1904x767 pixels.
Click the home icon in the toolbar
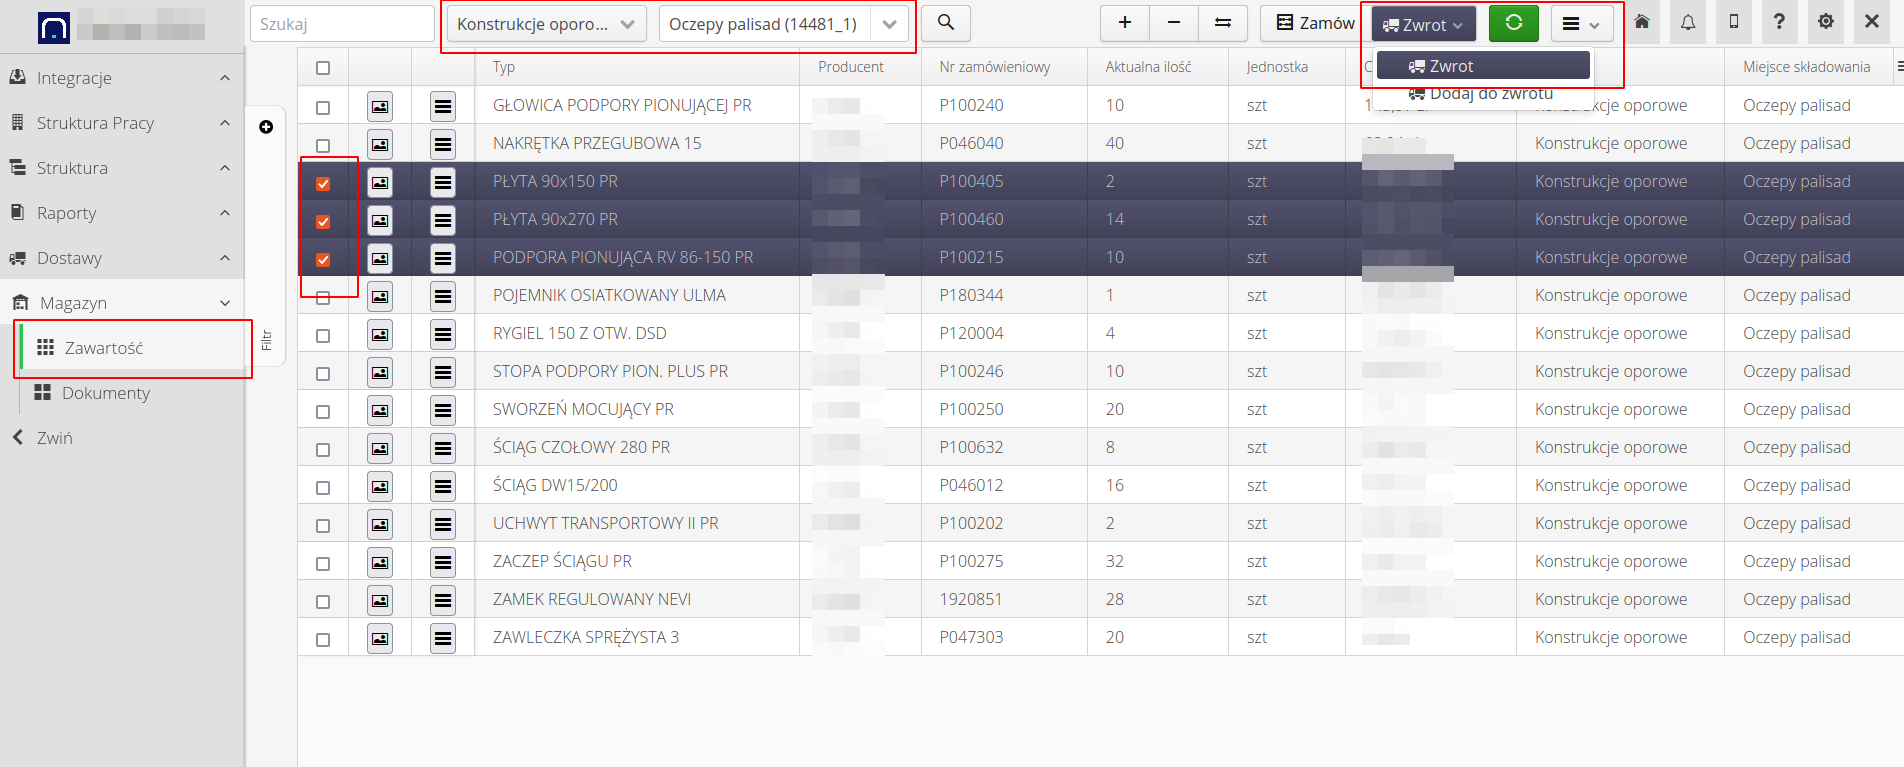click(1642, 23)
